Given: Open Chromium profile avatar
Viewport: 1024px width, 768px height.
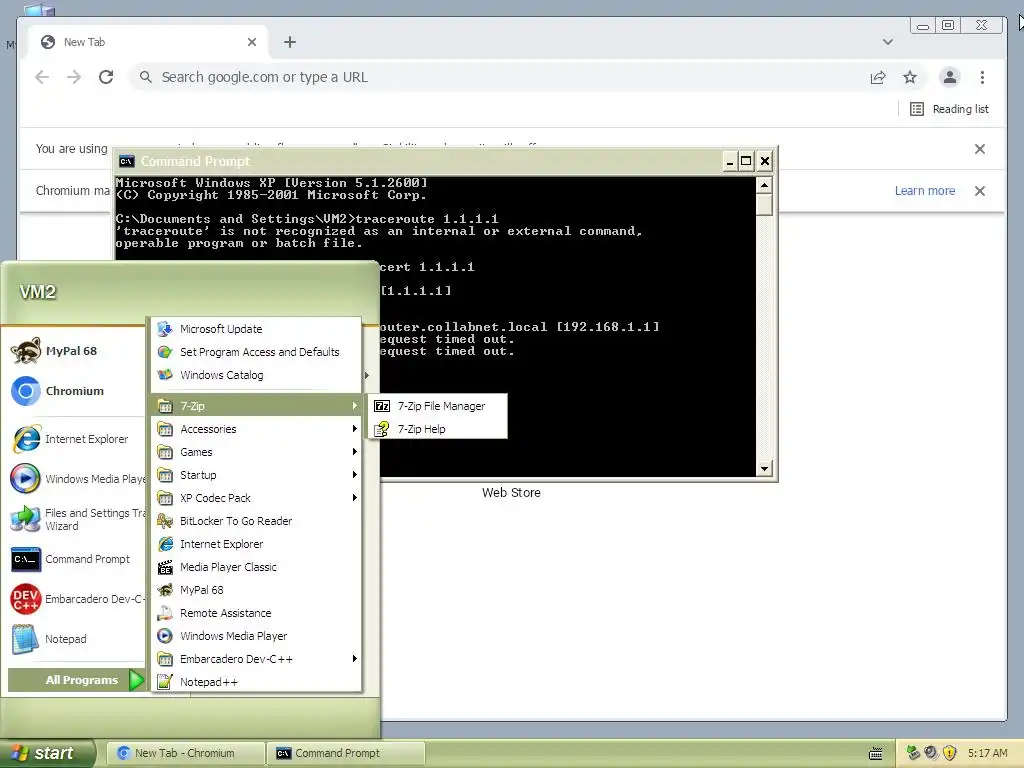Looking at the screenshot, I should click(950, 77).
